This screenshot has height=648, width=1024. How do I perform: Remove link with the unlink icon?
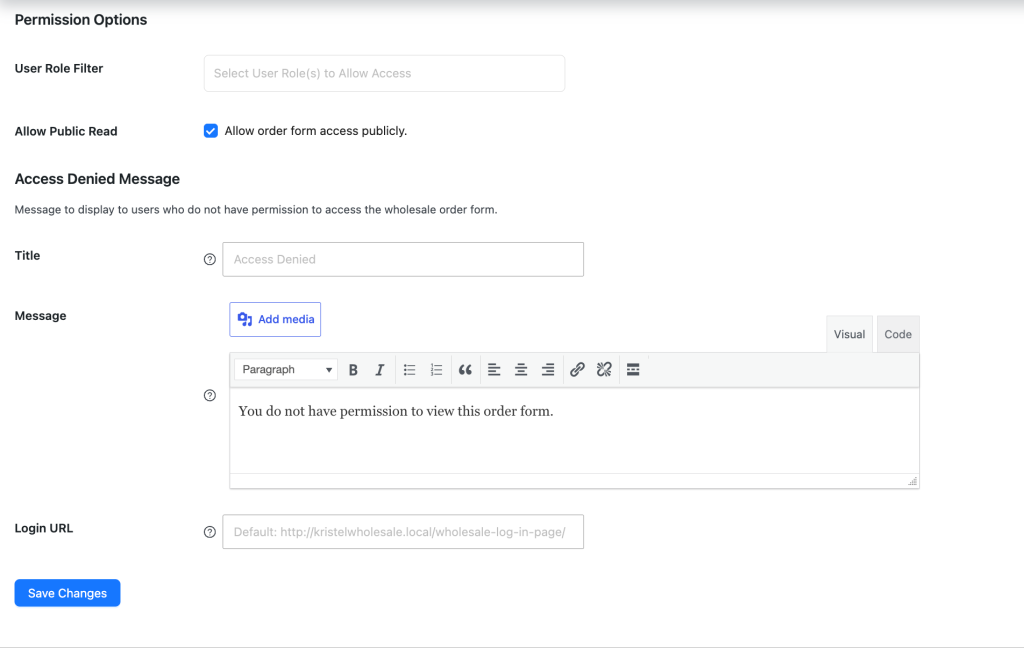(604, 370)
